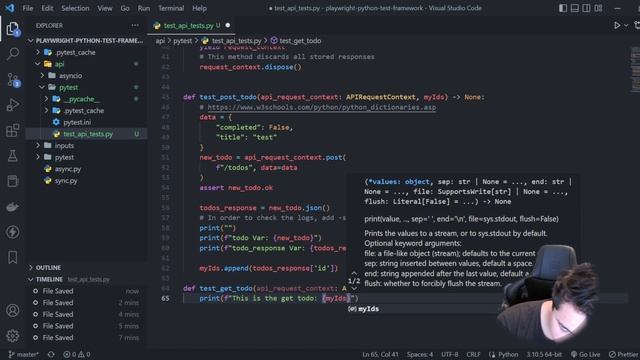Open the File menu
640x360 pixels.
coord(28,8)
